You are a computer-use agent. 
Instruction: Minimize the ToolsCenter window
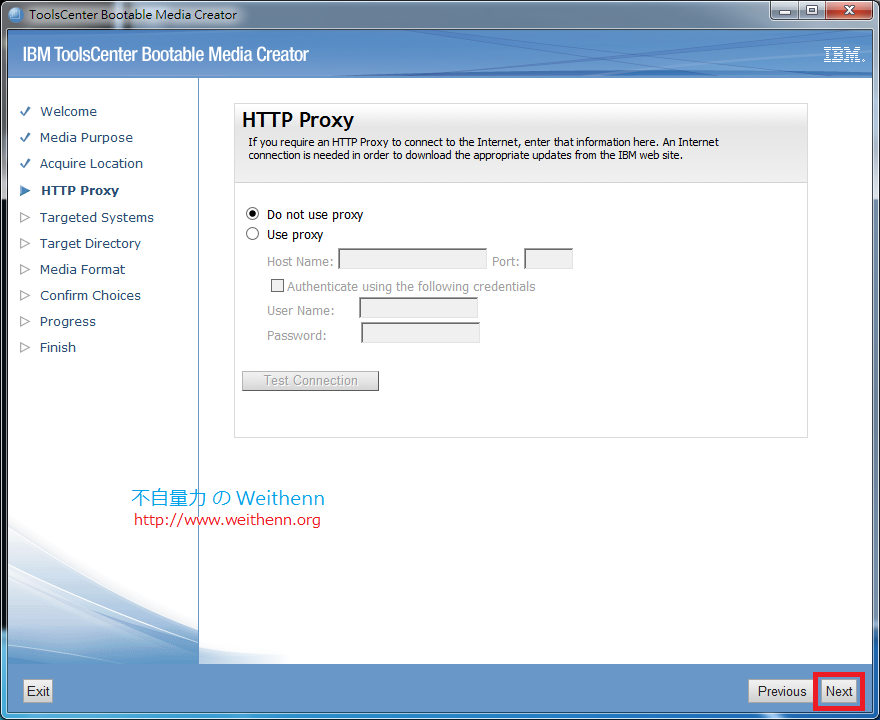(785, 11)
